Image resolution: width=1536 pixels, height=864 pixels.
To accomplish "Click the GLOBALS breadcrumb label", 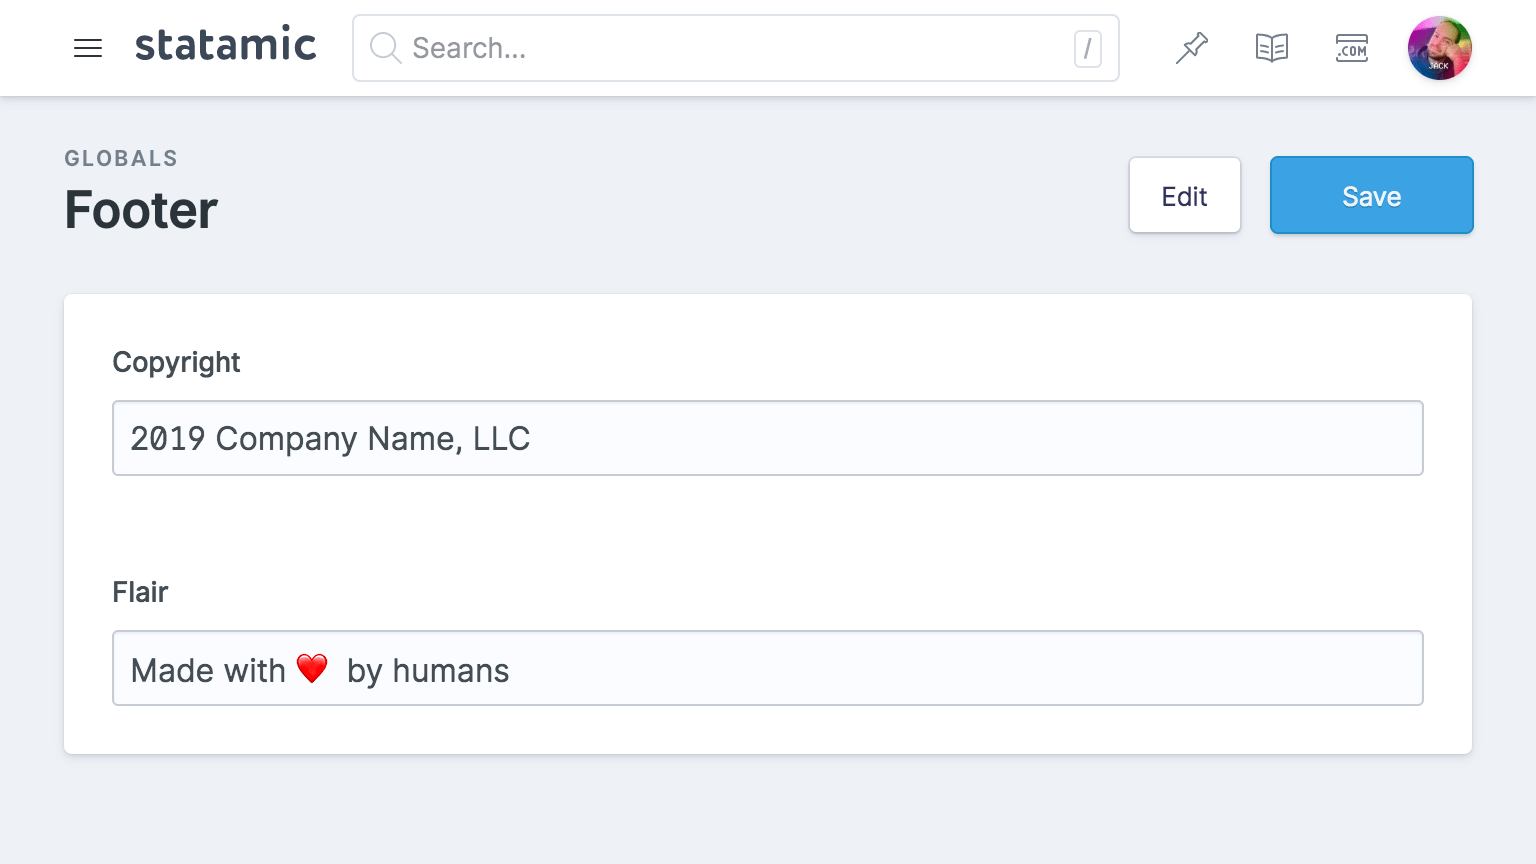I will coord(121,158).
